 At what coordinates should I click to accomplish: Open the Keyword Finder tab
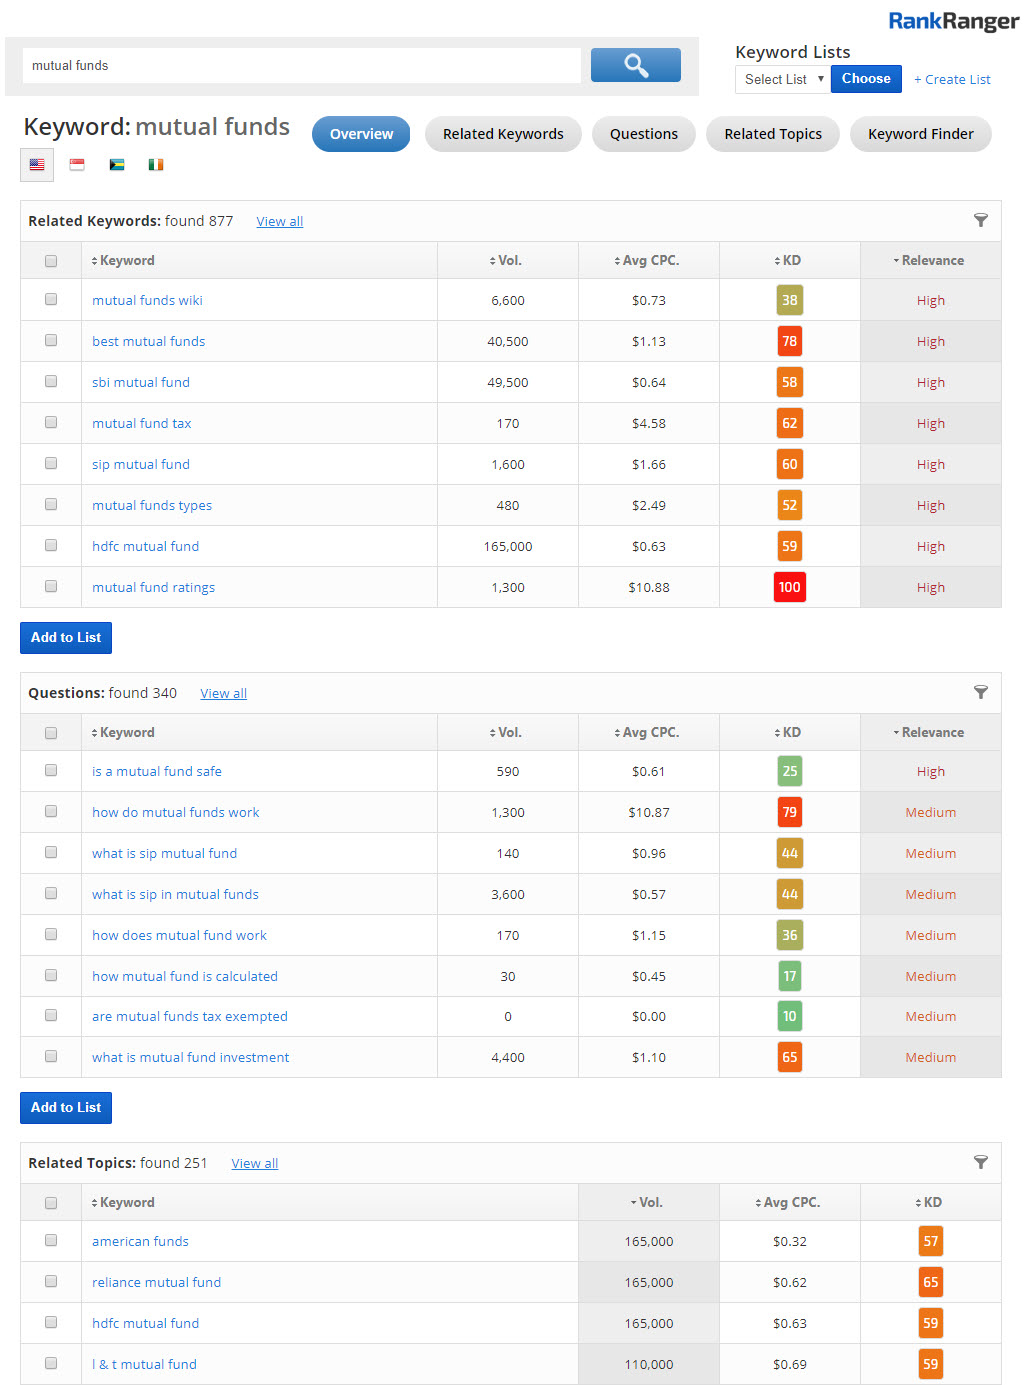pos(920,134)
